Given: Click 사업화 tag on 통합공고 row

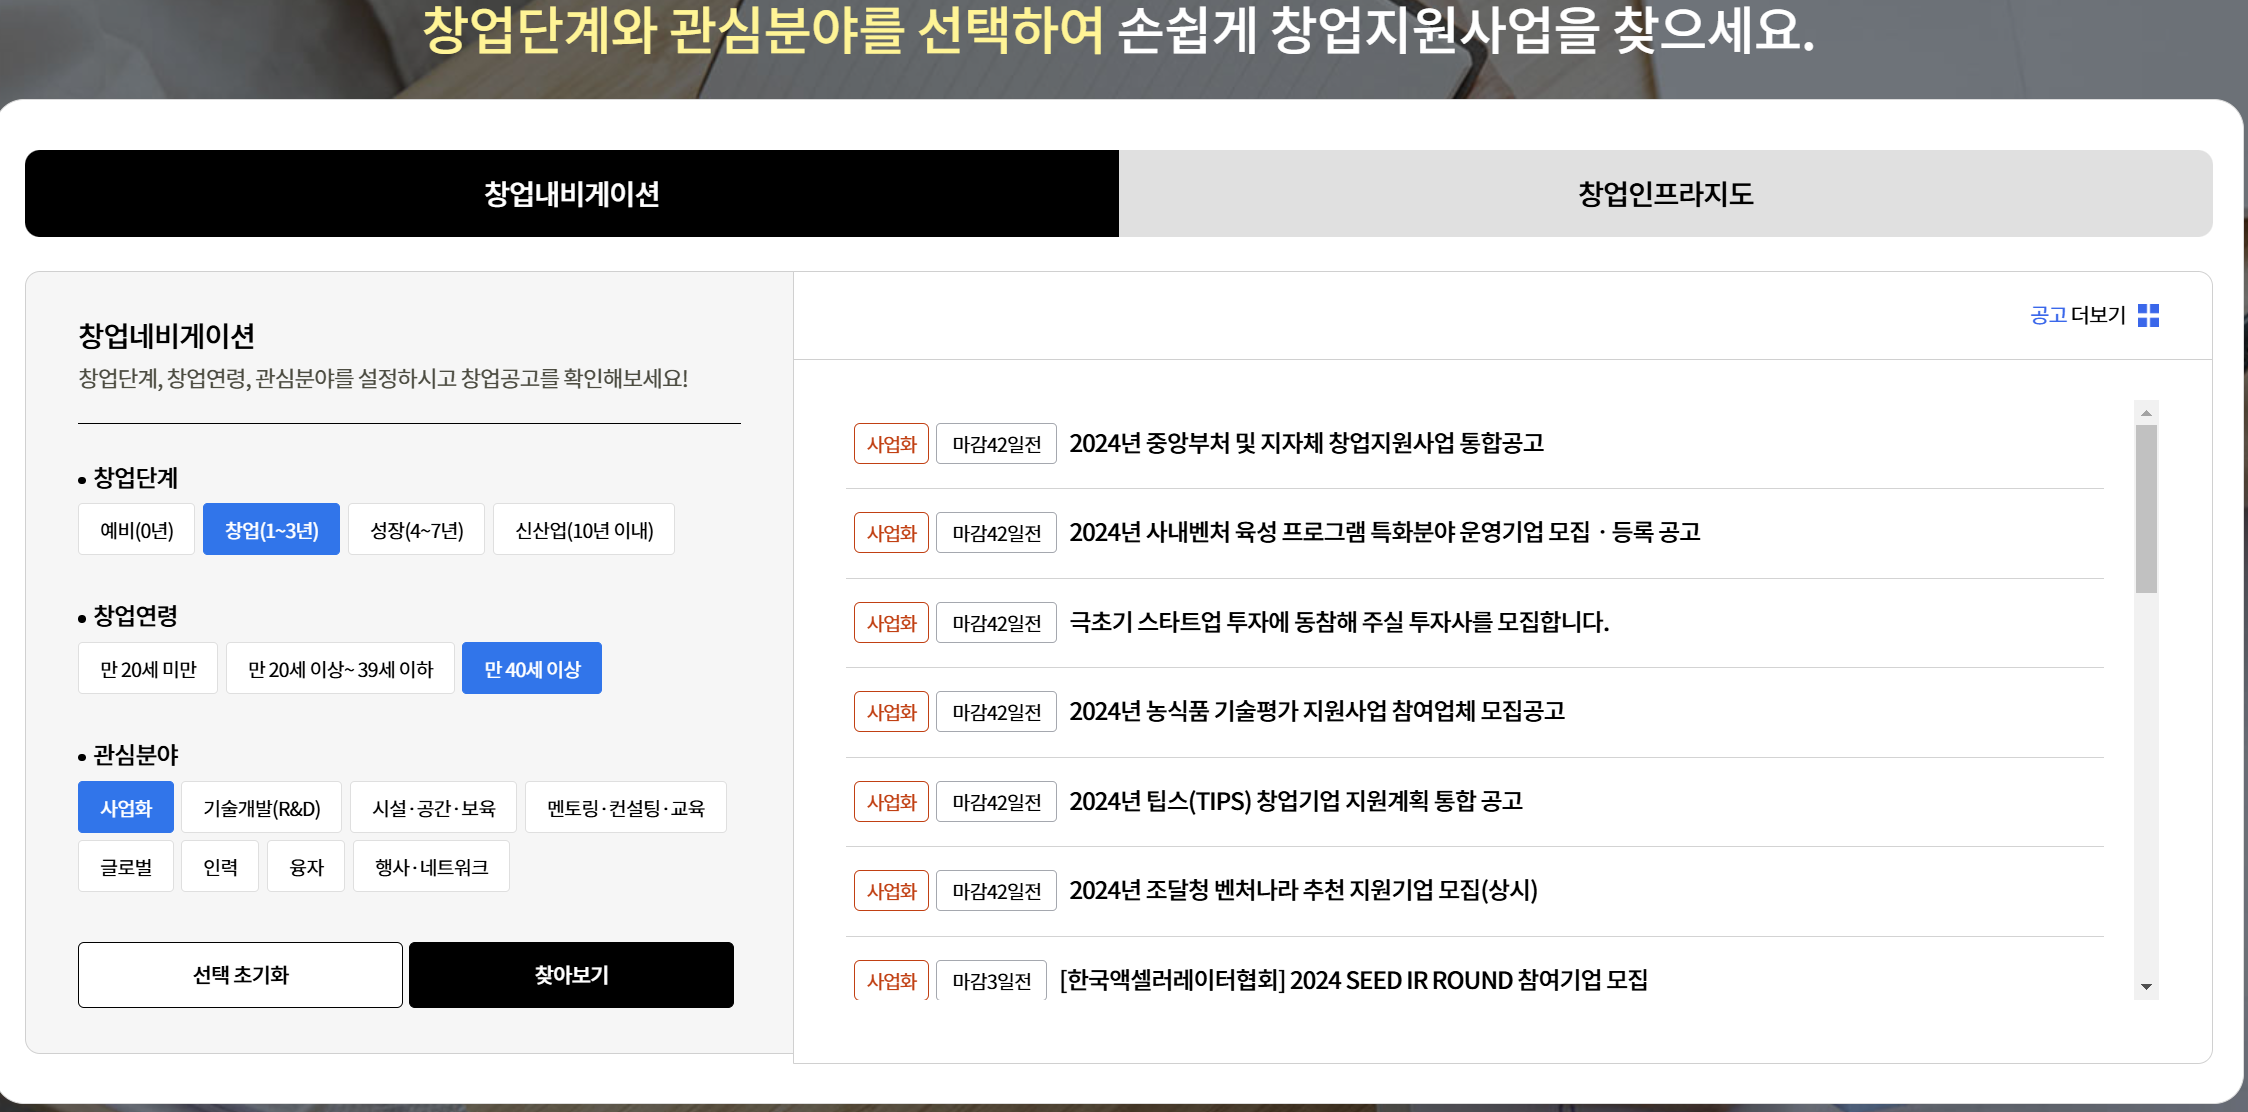Looking at the screenshot, I should 891,444.
